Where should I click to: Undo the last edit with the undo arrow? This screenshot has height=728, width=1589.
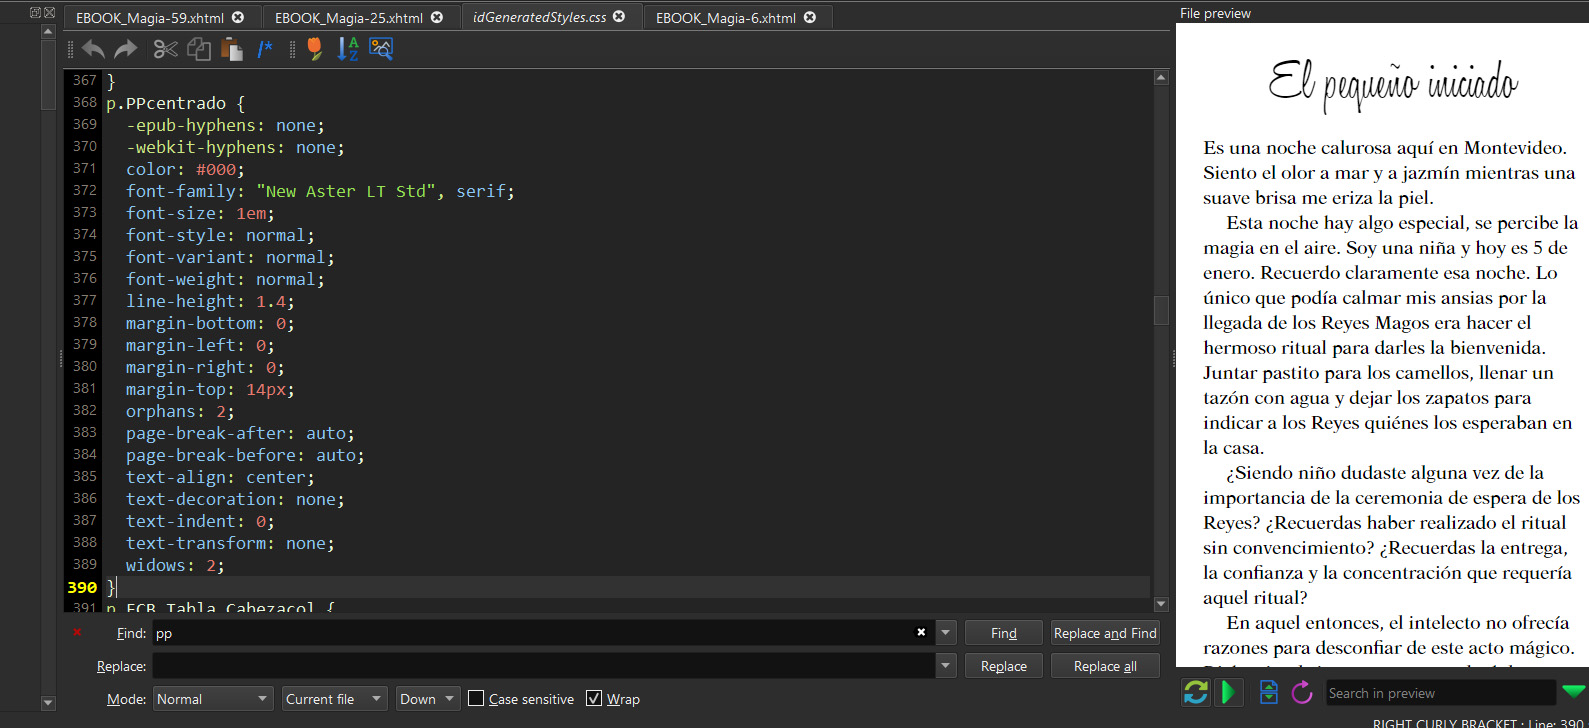[x=94, y=49]
